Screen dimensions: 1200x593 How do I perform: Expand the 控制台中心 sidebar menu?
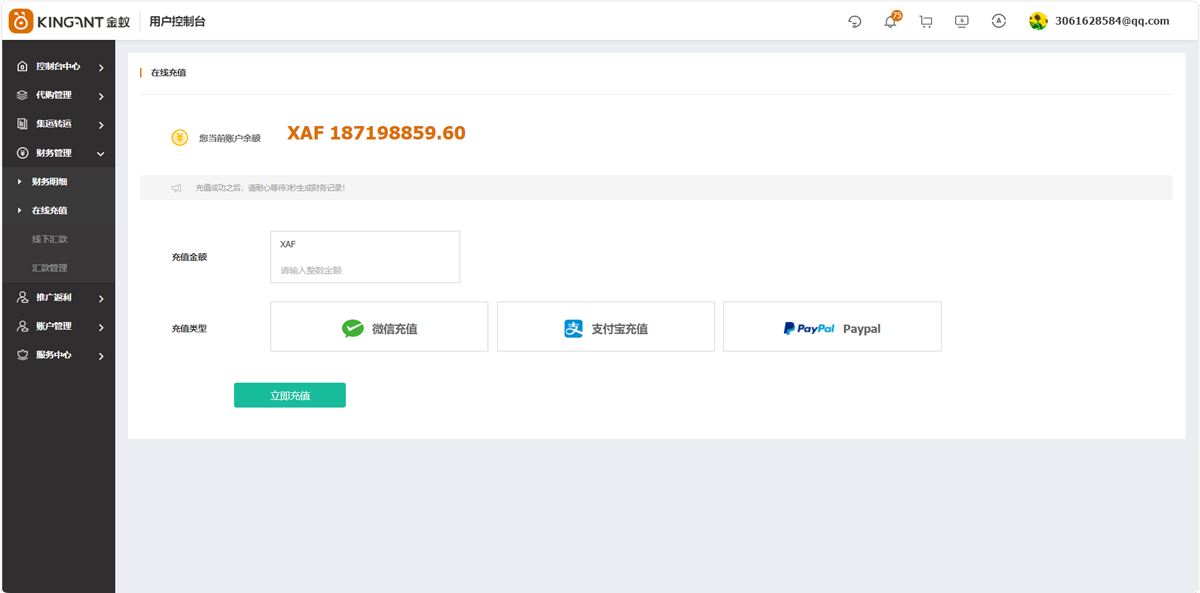click(58, 67)
